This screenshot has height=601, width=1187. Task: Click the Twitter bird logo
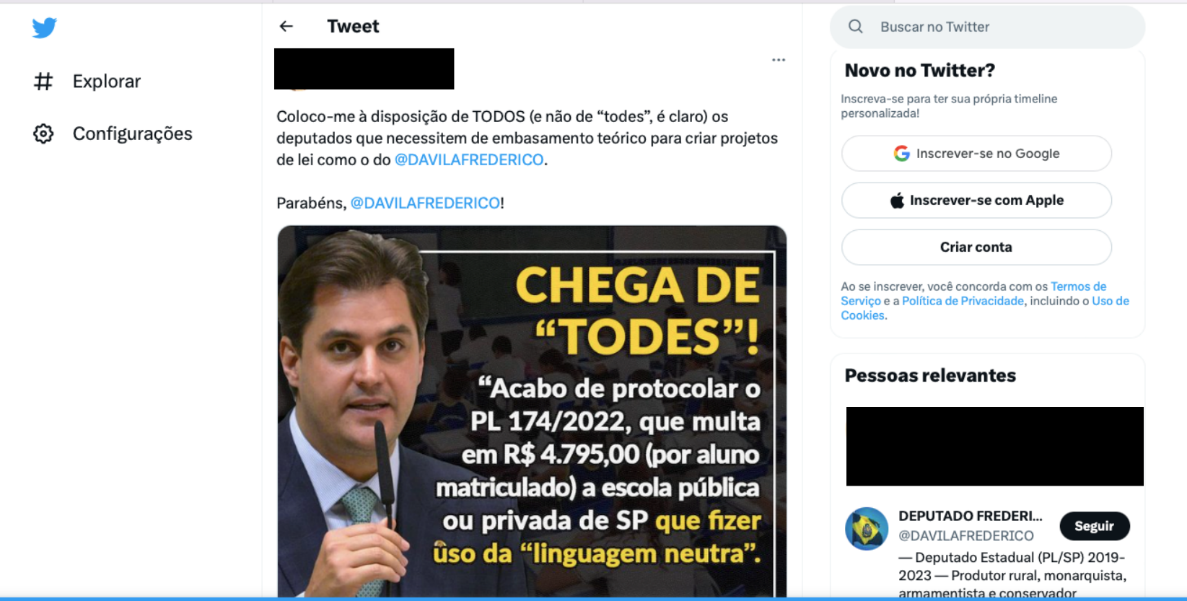pyautogui.click(x=44, y=28)
